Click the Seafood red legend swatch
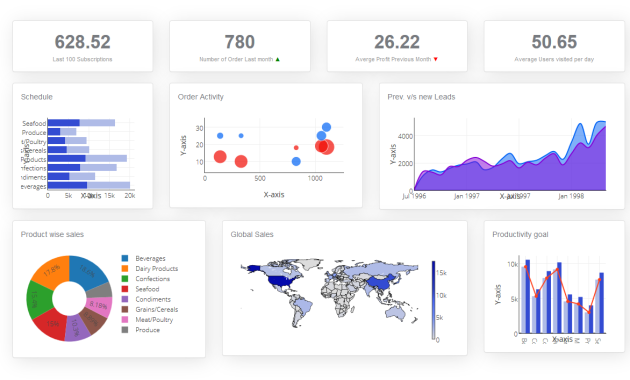This screenshot has width=630, height=380. [125, 289]
